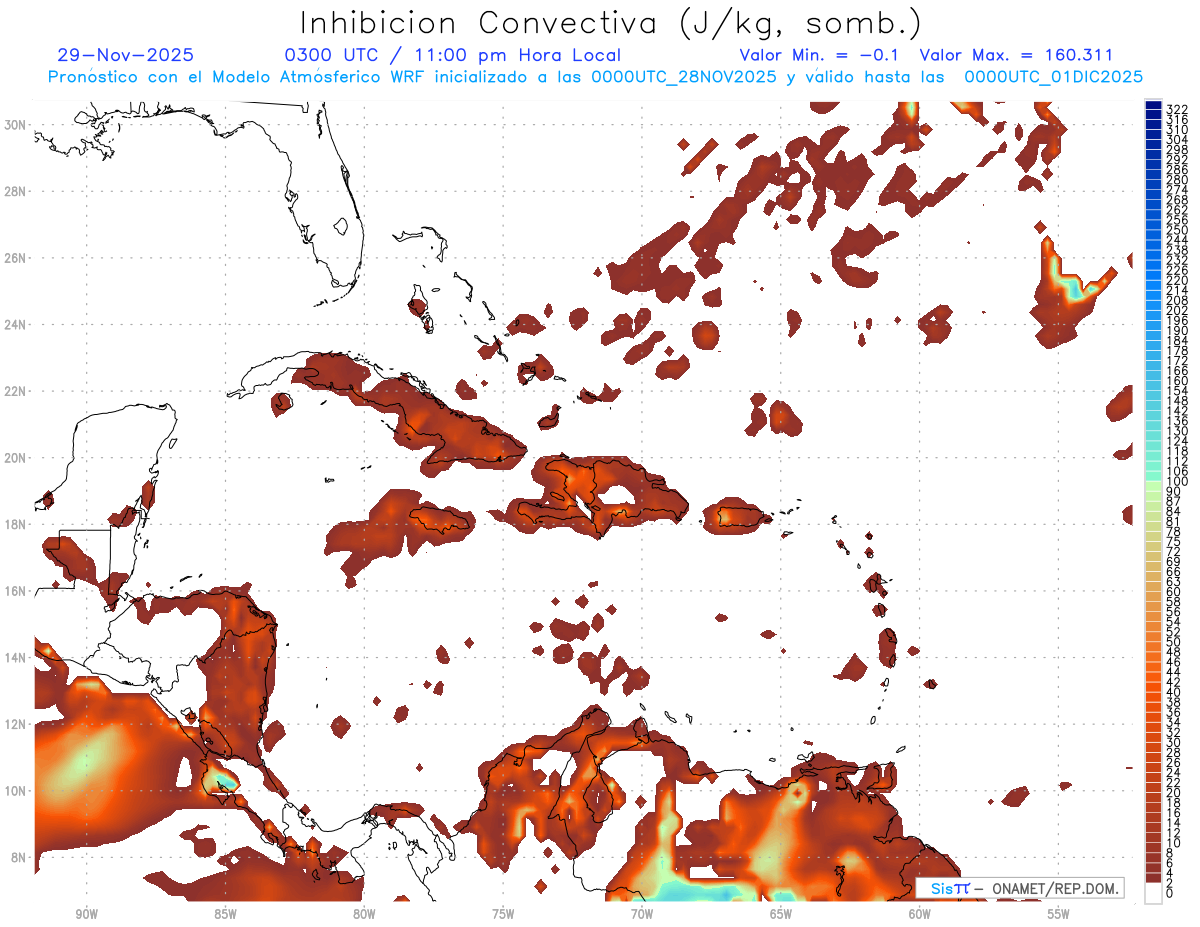Click the '60W' longitude label
1200x927 pixels.
click(920, 914)
